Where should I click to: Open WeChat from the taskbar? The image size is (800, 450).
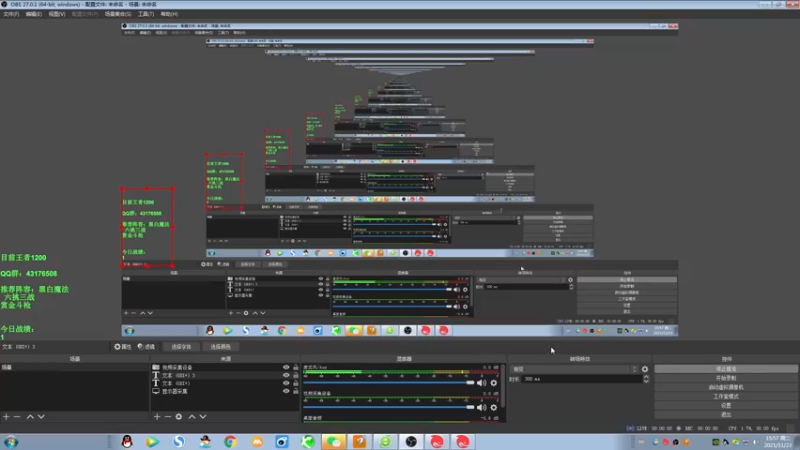[334, 441]
